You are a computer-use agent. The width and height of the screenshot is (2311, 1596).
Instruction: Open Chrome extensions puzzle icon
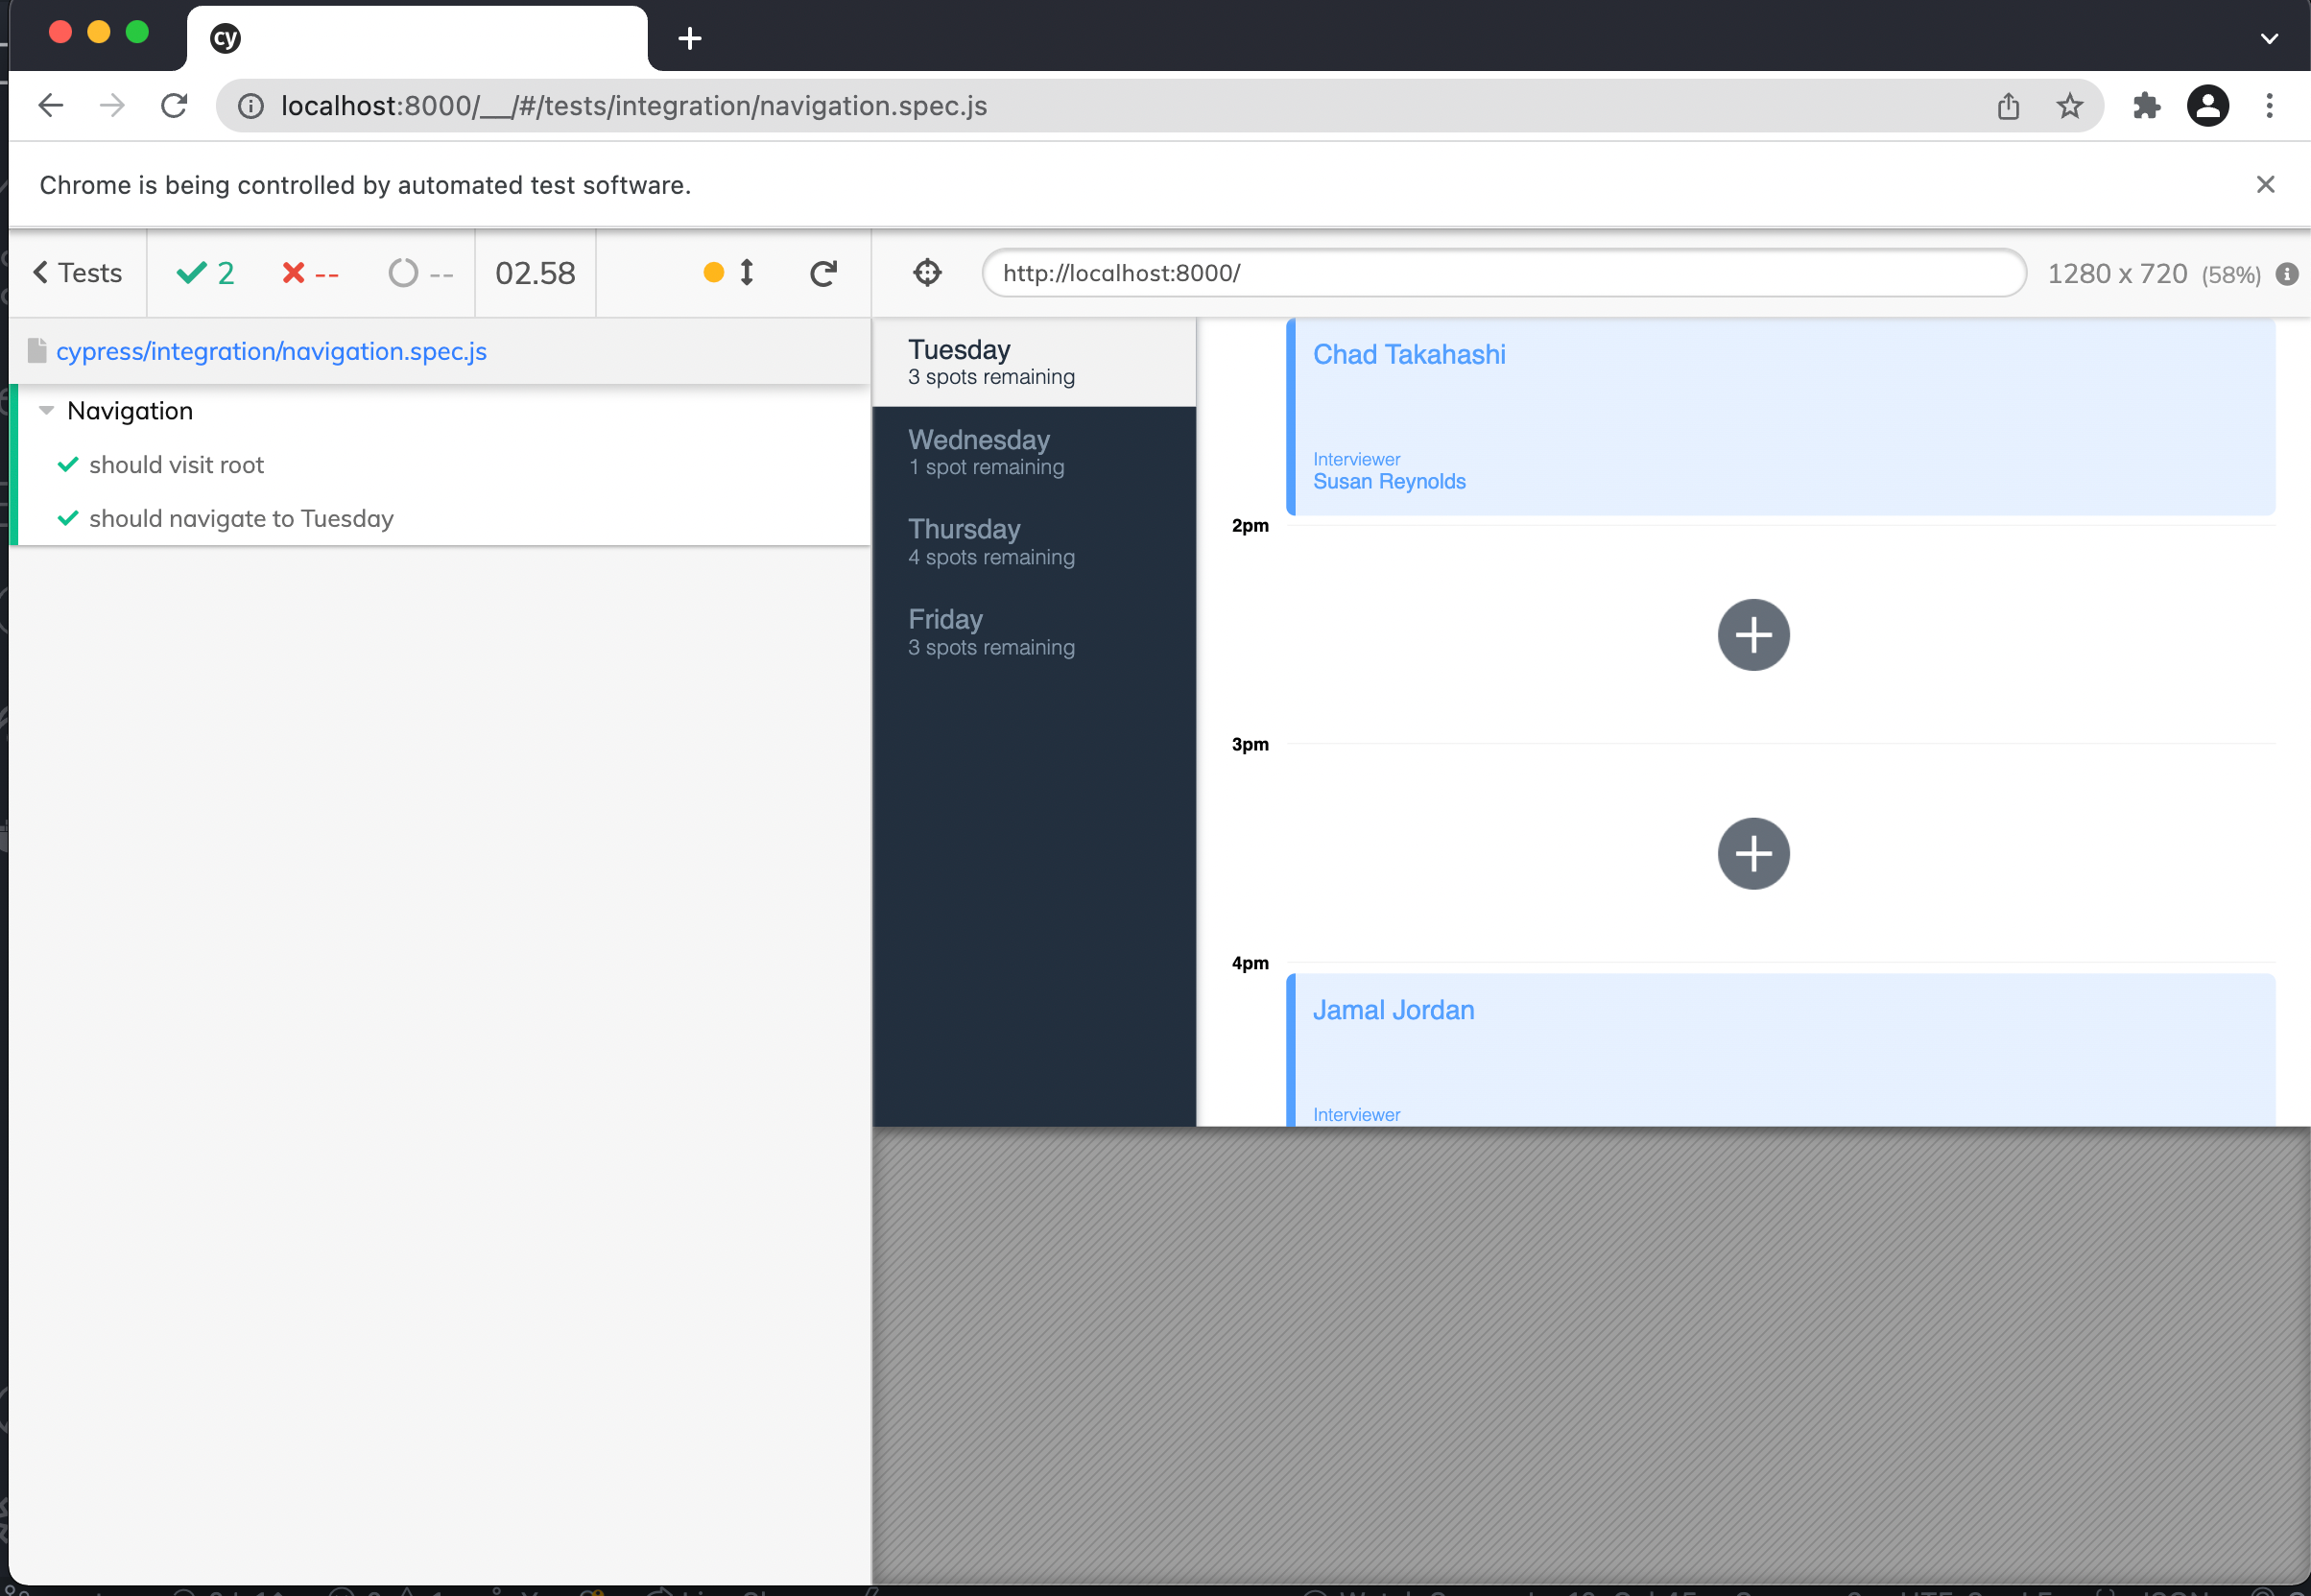[x=2146, y=105]
